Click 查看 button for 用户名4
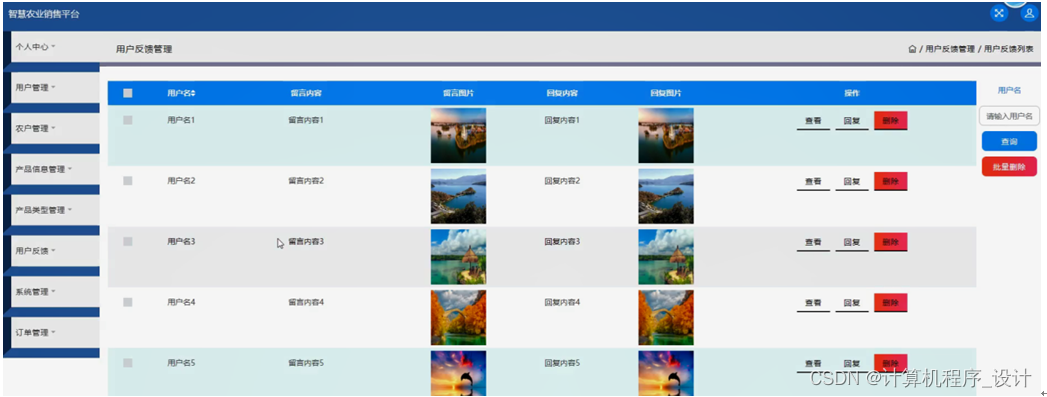 (813, 304)
